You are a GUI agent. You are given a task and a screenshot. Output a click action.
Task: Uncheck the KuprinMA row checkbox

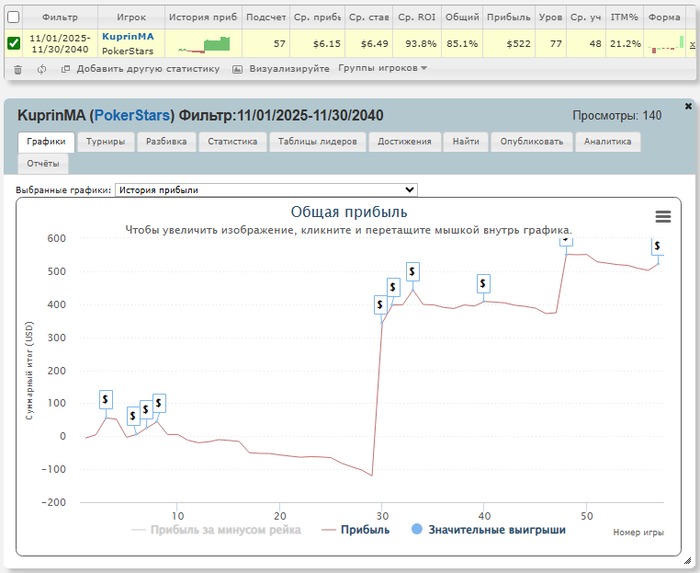14,43
